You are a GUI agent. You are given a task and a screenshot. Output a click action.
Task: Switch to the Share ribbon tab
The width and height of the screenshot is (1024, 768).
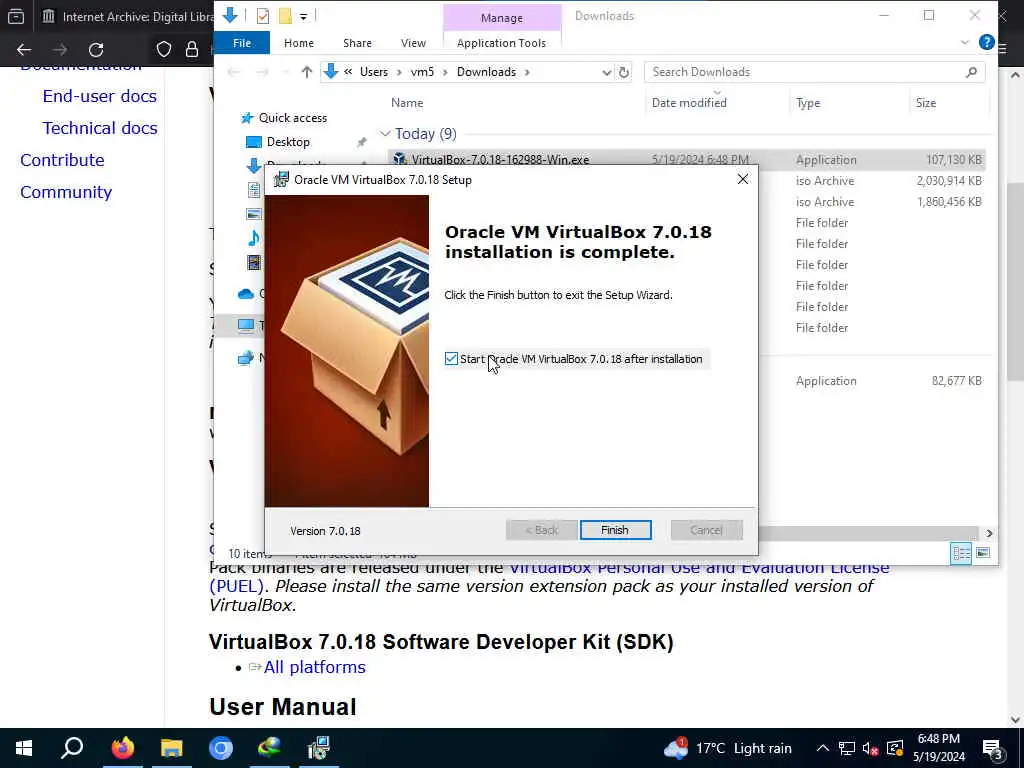(x=357, y=43)
